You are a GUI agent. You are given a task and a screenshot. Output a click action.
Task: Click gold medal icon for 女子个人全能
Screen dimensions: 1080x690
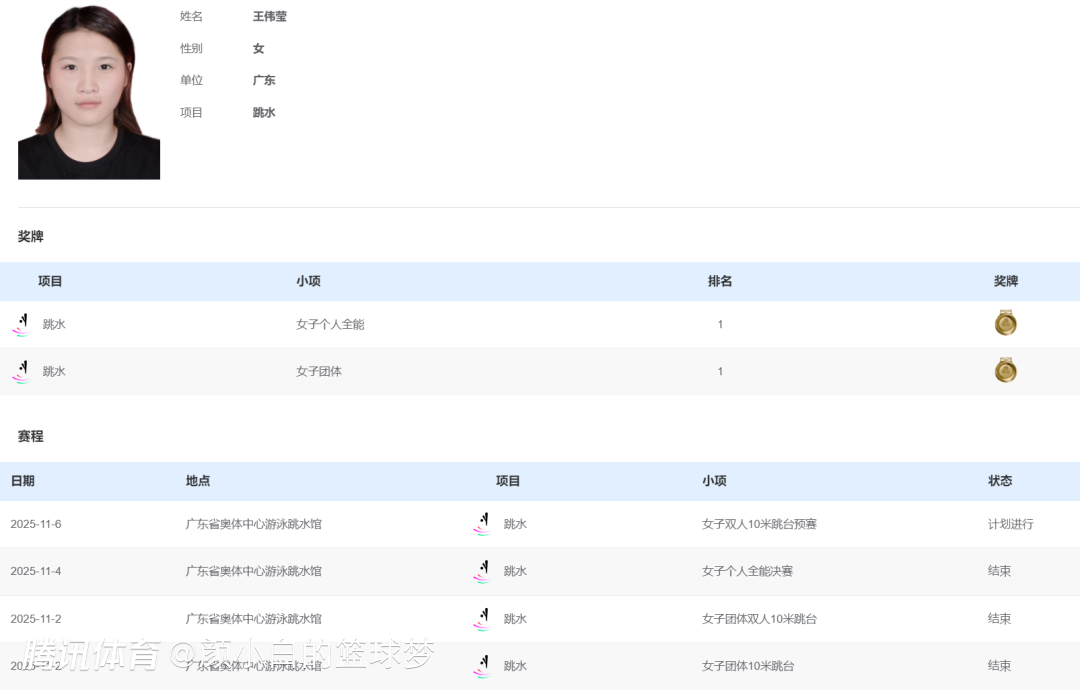click(1005, 323)
